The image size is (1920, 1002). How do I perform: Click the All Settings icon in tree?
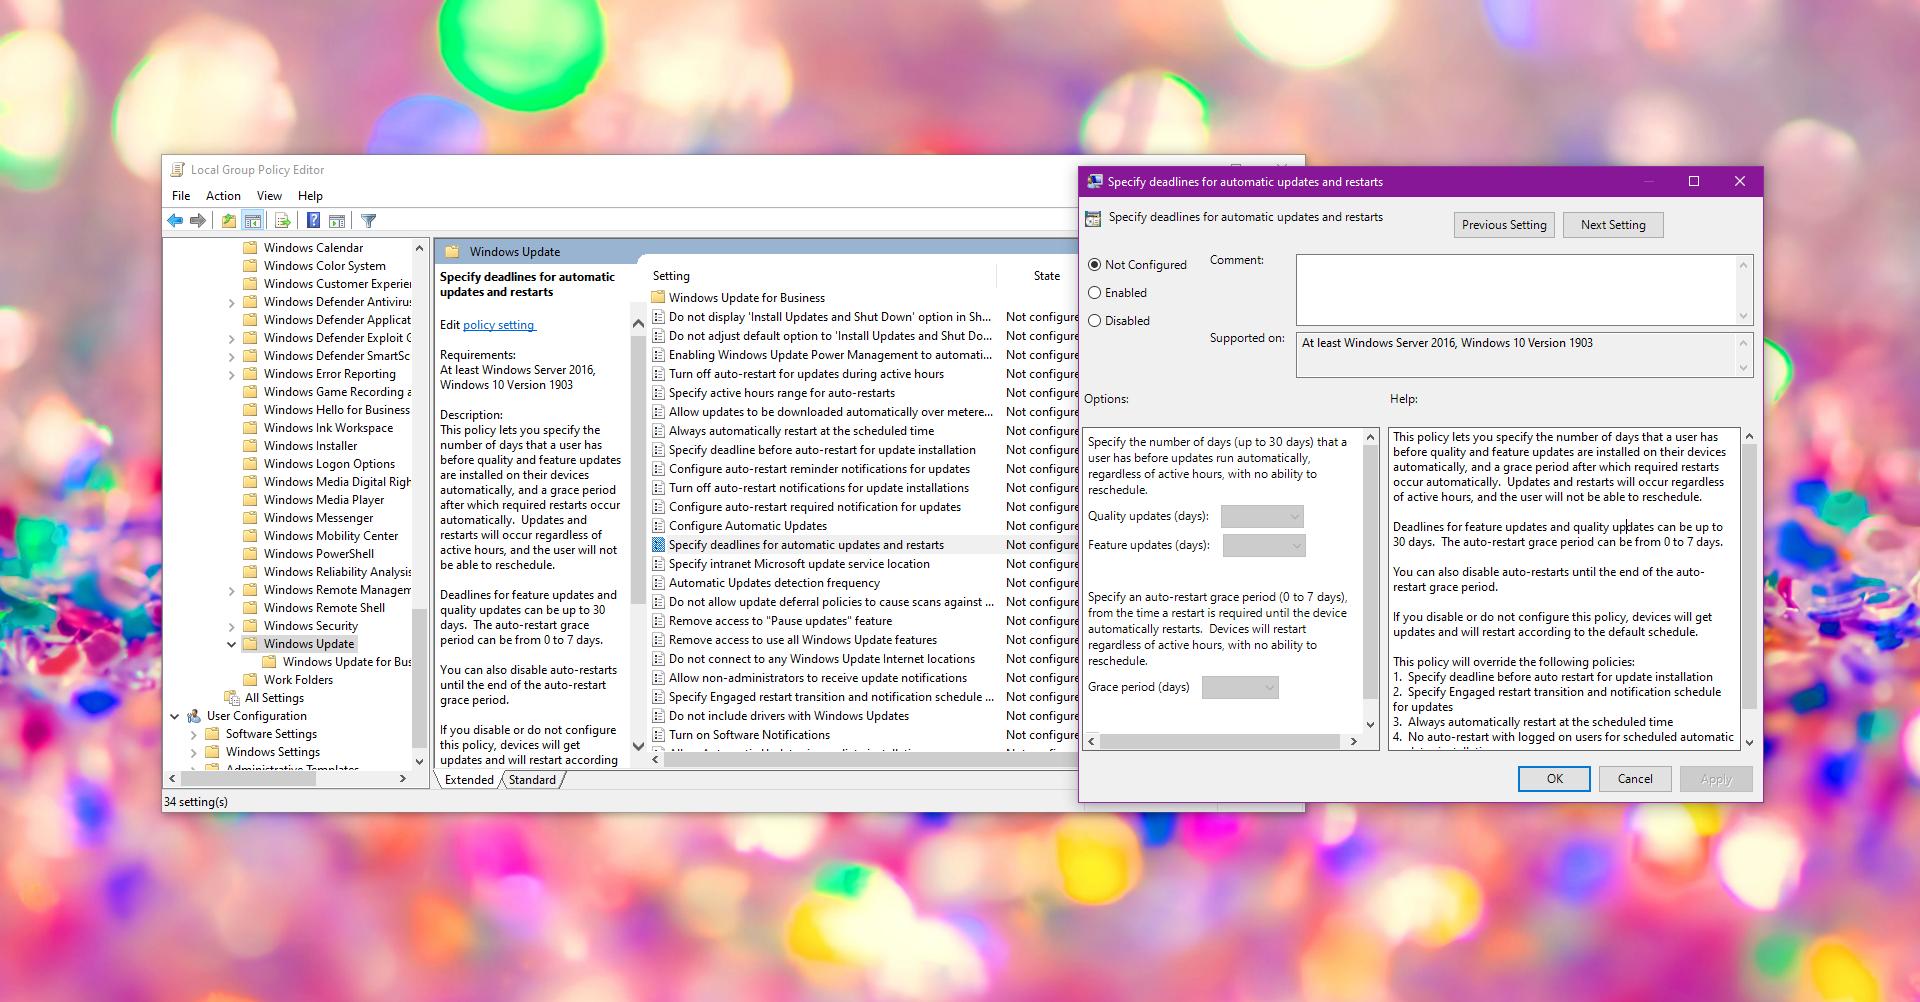(232, 698)
